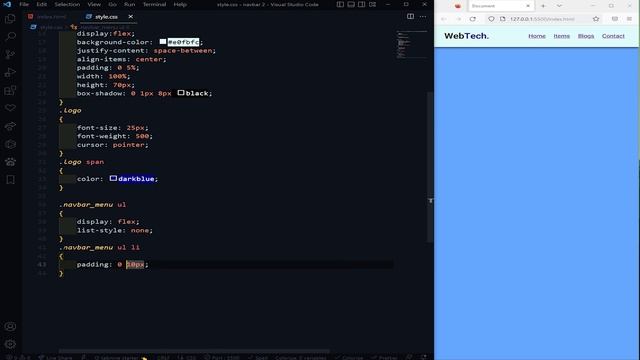Click the style.css breadcrumb item
Viewport: 640px width, 360px height.
point(51,27)
